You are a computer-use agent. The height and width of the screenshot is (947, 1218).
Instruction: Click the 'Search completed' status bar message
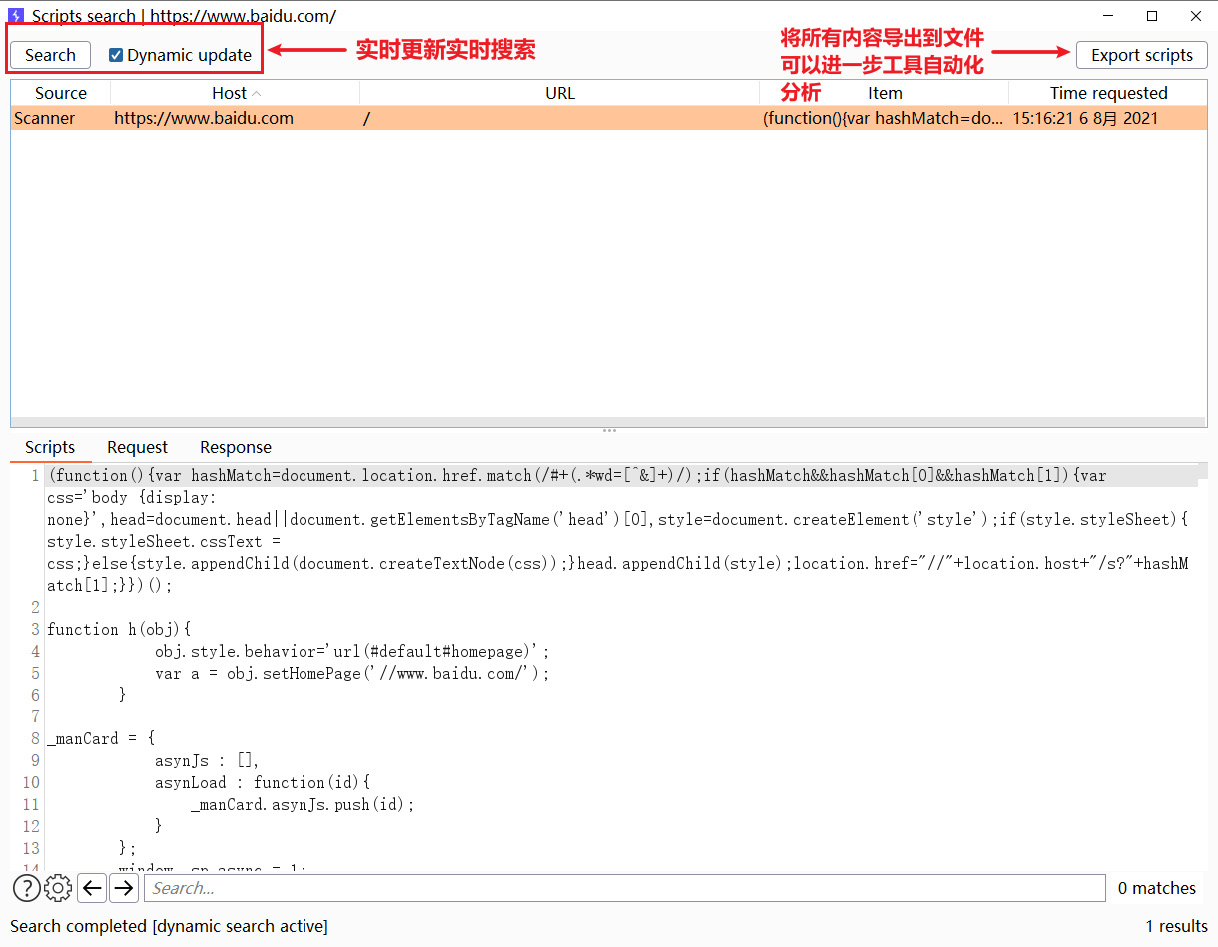tap(169, 926)
